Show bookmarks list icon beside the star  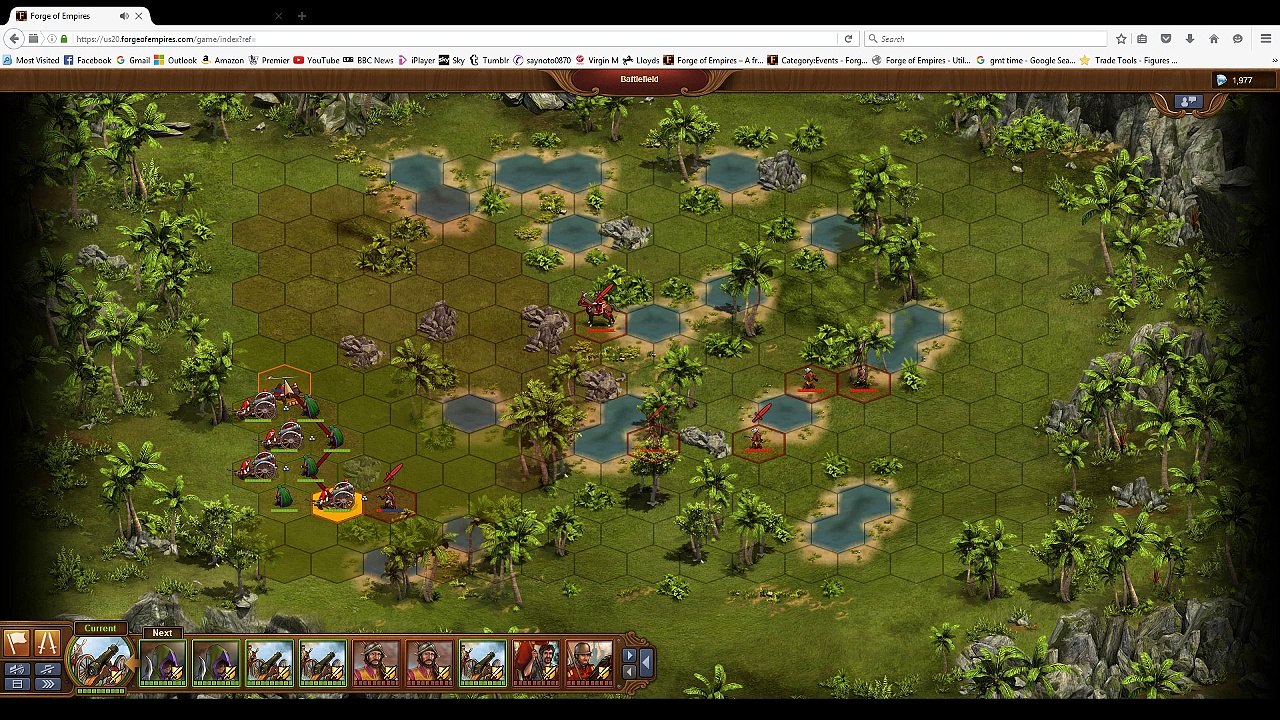click(1142, 39)
